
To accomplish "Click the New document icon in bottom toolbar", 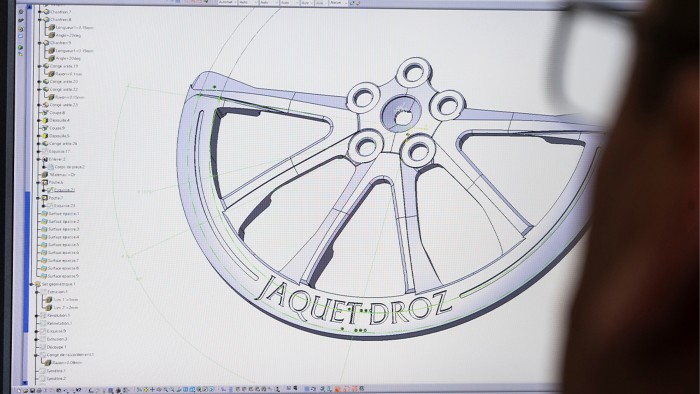I will click(19, 390).
